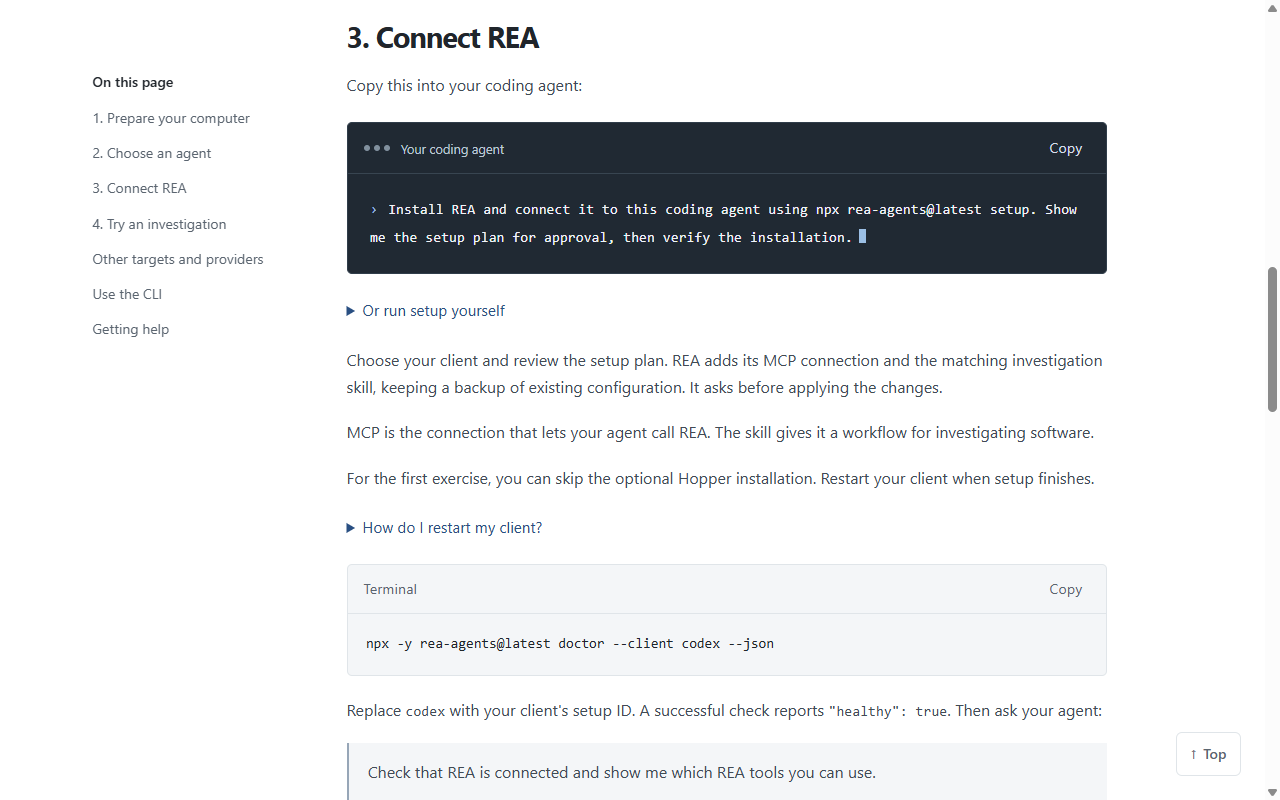Click the prompt chevron in the agent box

click(374, 210)
